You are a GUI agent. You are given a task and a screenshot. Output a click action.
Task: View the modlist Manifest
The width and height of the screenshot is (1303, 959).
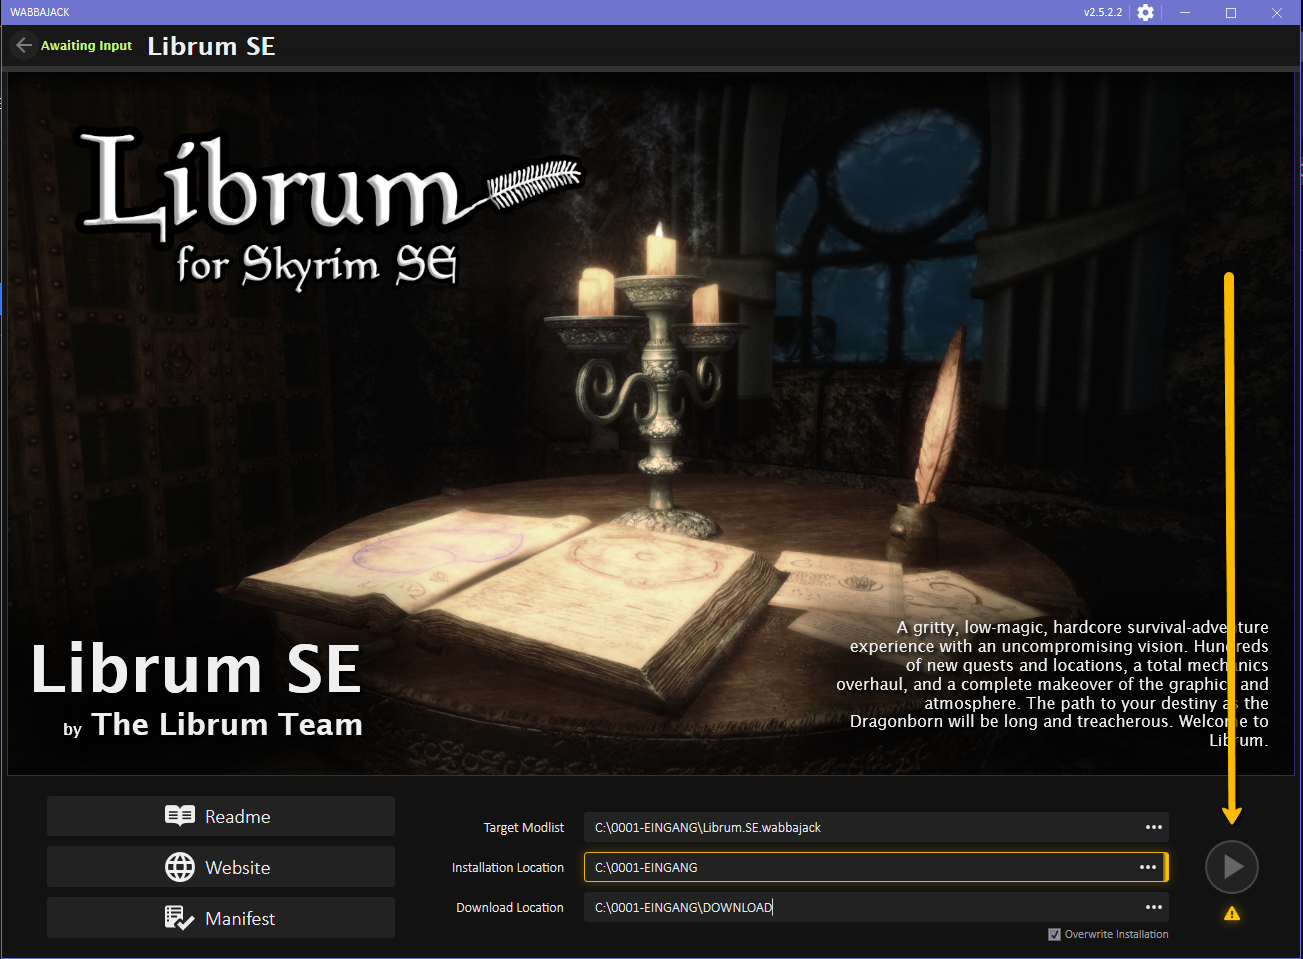(220, 918)
